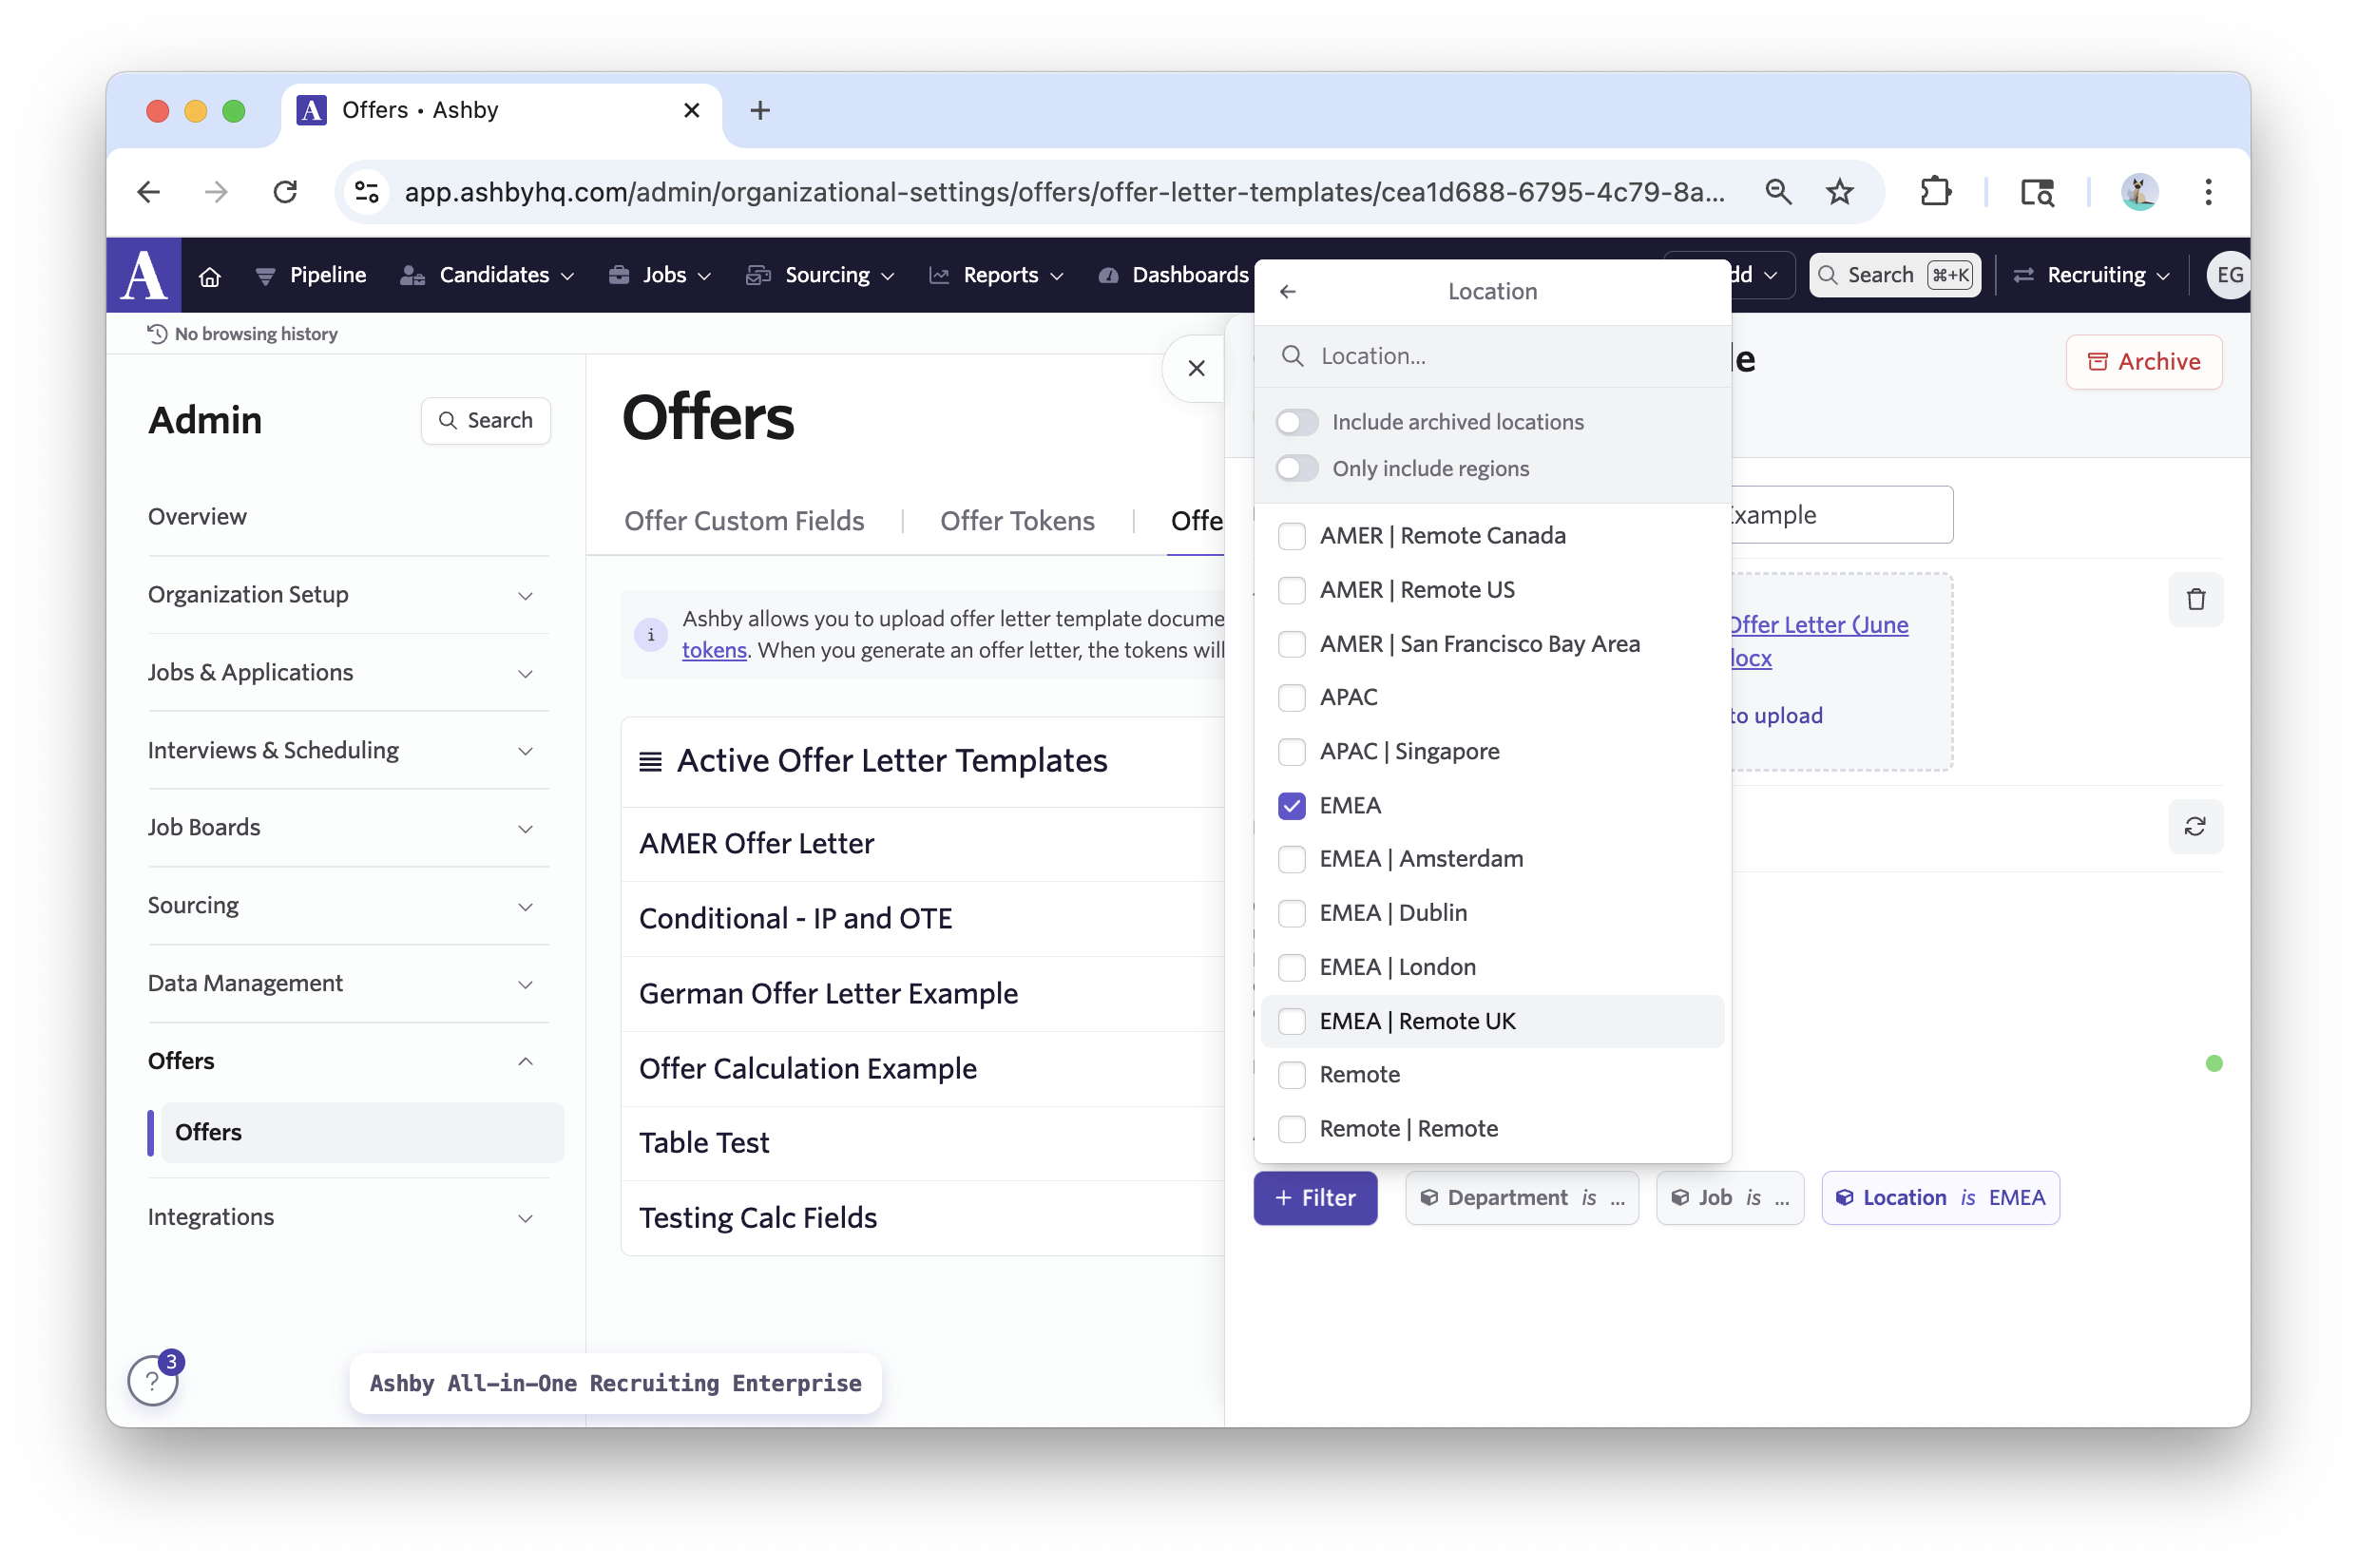2357x1568 pixels.
Task: Expand Interviews & Scheduling section
Action: (348, 750)
